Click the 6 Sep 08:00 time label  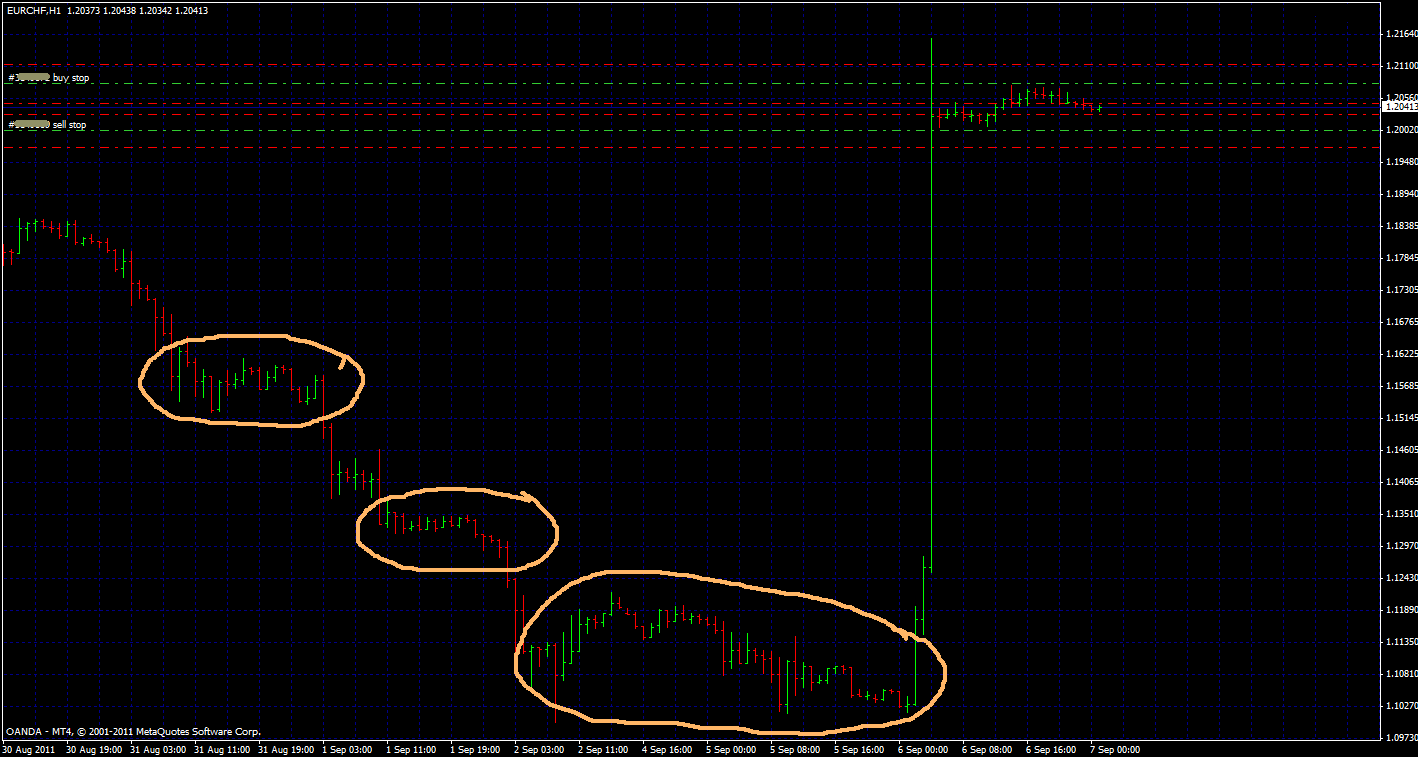[988, 749]
